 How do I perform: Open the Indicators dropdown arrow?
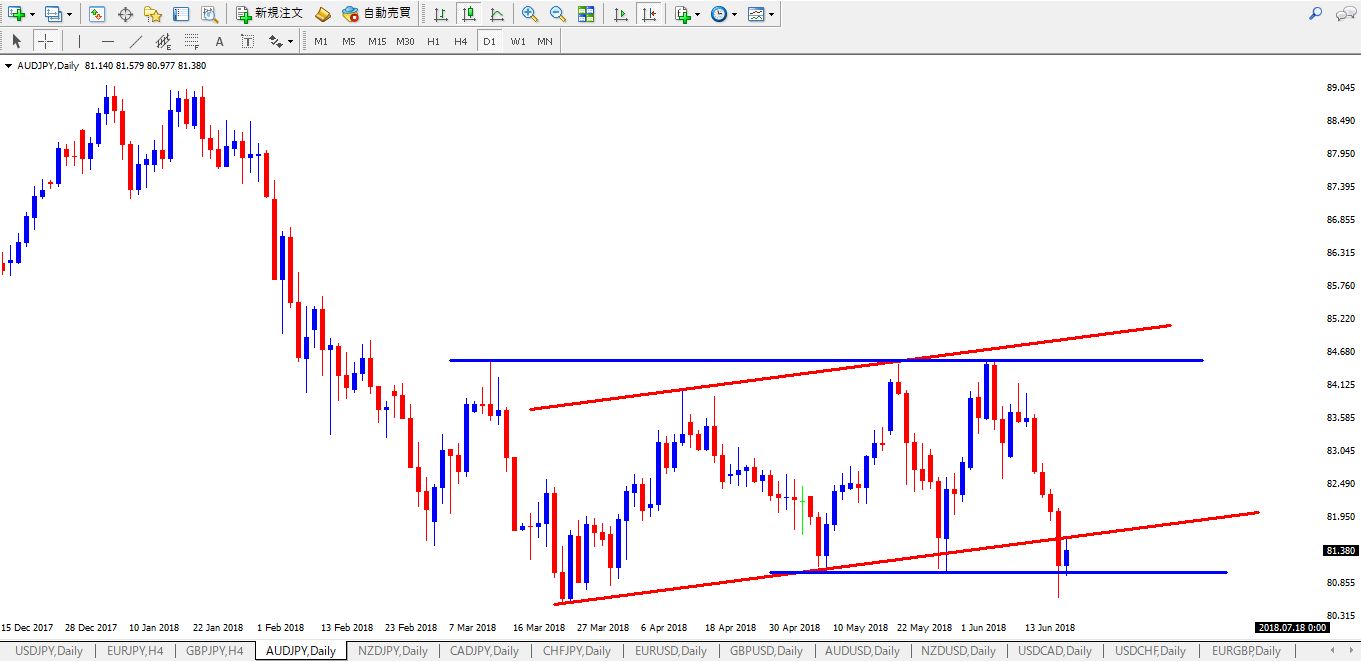(698, 14)
